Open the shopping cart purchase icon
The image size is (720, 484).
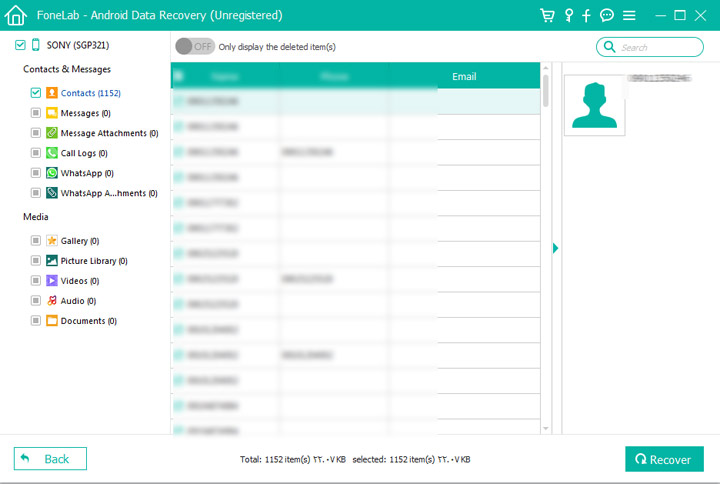coord(547,15)
